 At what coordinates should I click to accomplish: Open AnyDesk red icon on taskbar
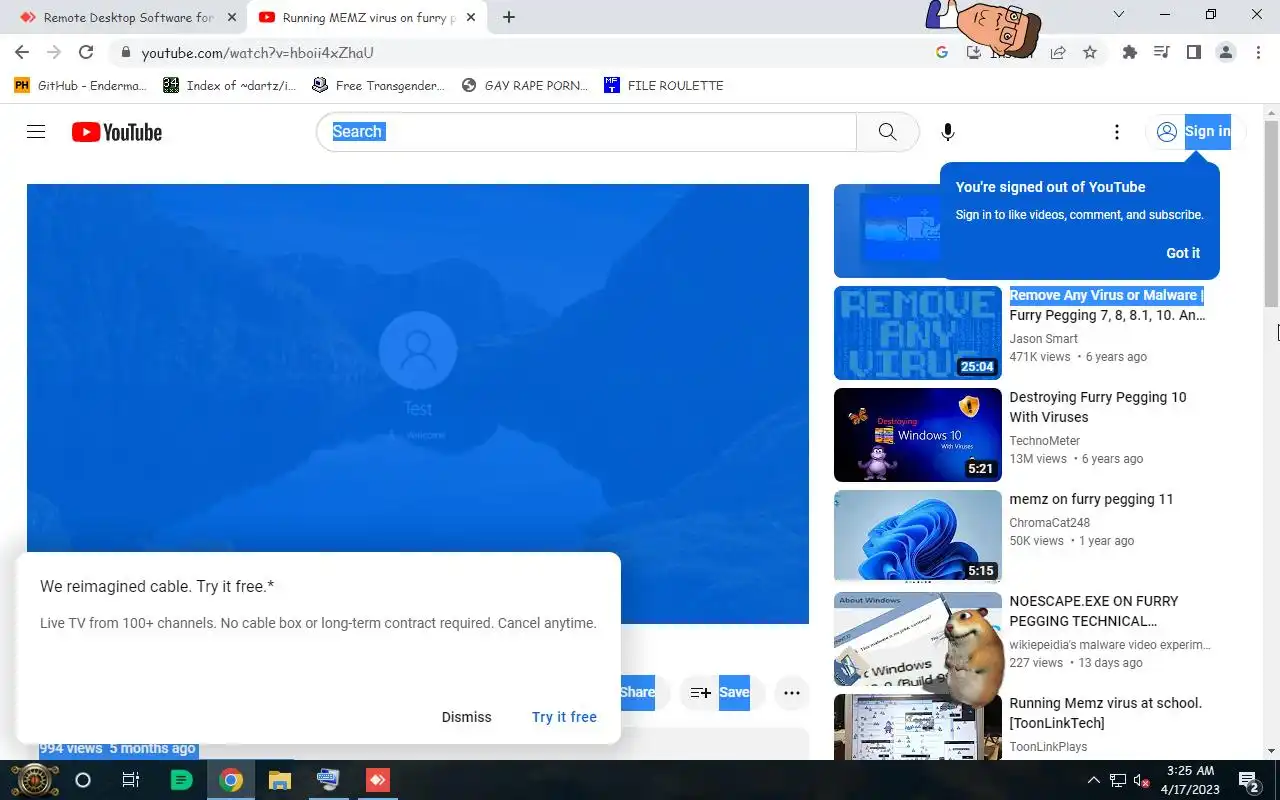pos(377,780)
